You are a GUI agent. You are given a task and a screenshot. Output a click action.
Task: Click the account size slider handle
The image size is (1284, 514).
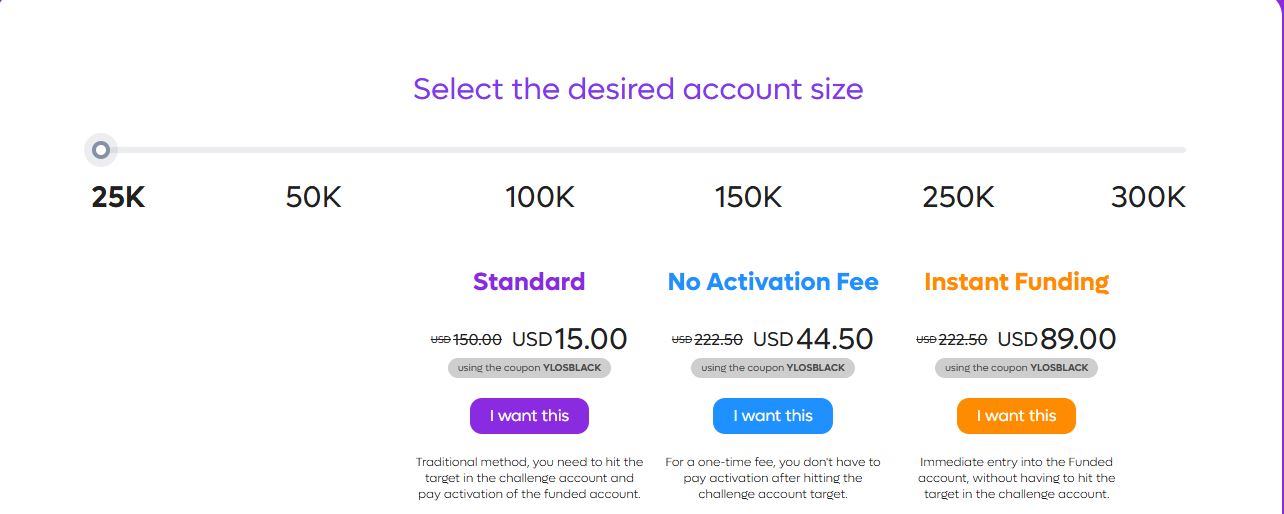pyautogui.click(x=100, y=150)
